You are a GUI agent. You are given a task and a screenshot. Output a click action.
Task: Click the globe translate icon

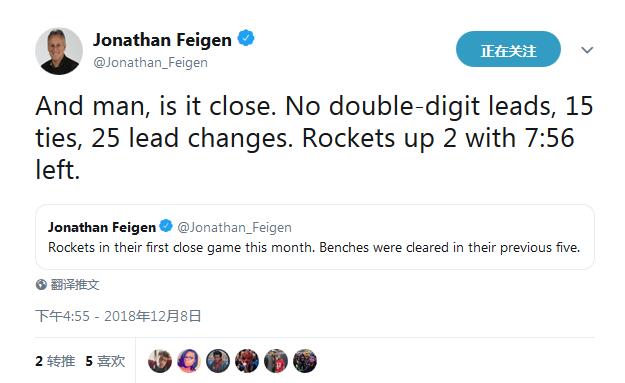(41, 285)
